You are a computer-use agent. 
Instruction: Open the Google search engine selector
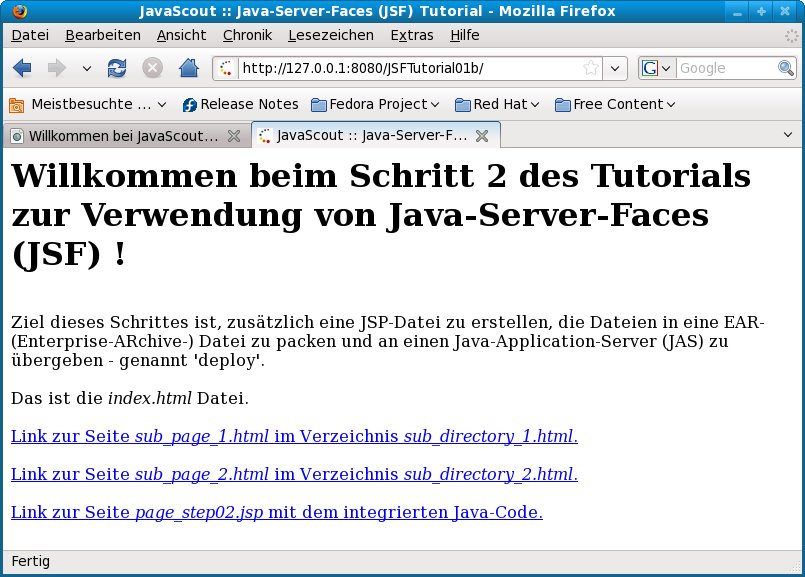coord(656,68)
